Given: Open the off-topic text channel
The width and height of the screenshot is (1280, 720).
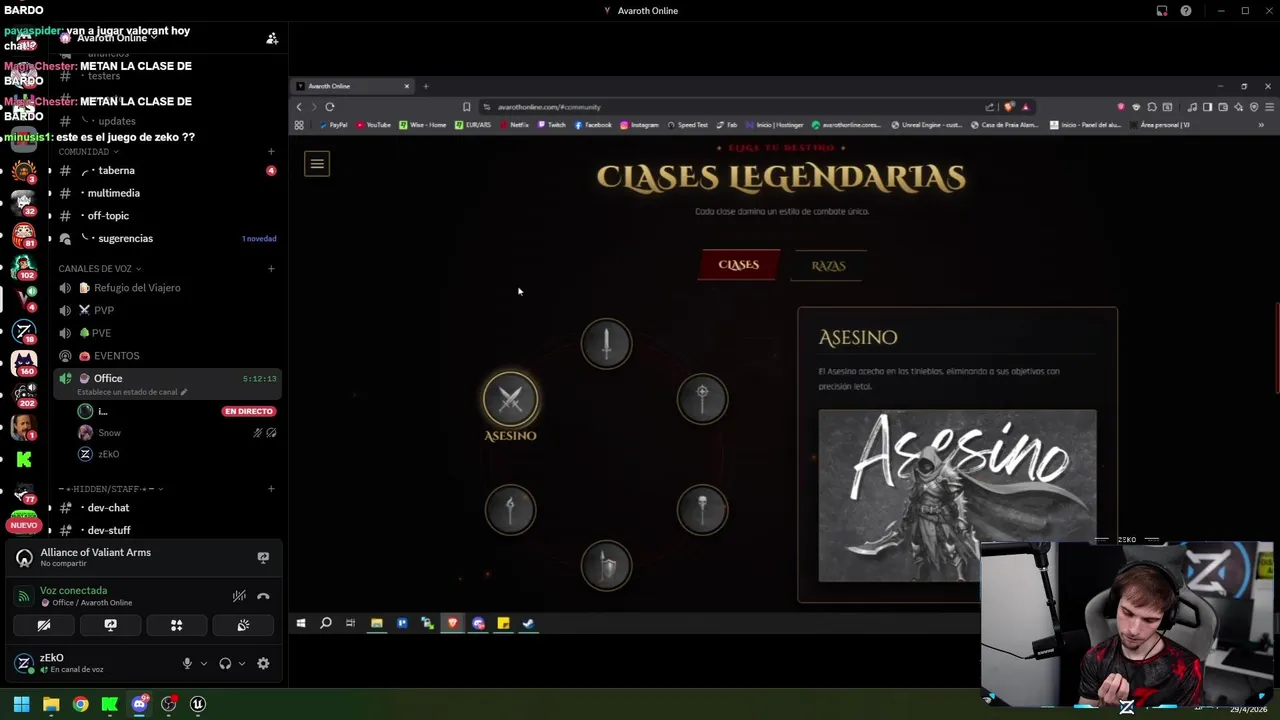Looking at the screenshot, I should [x=166, y=216].
